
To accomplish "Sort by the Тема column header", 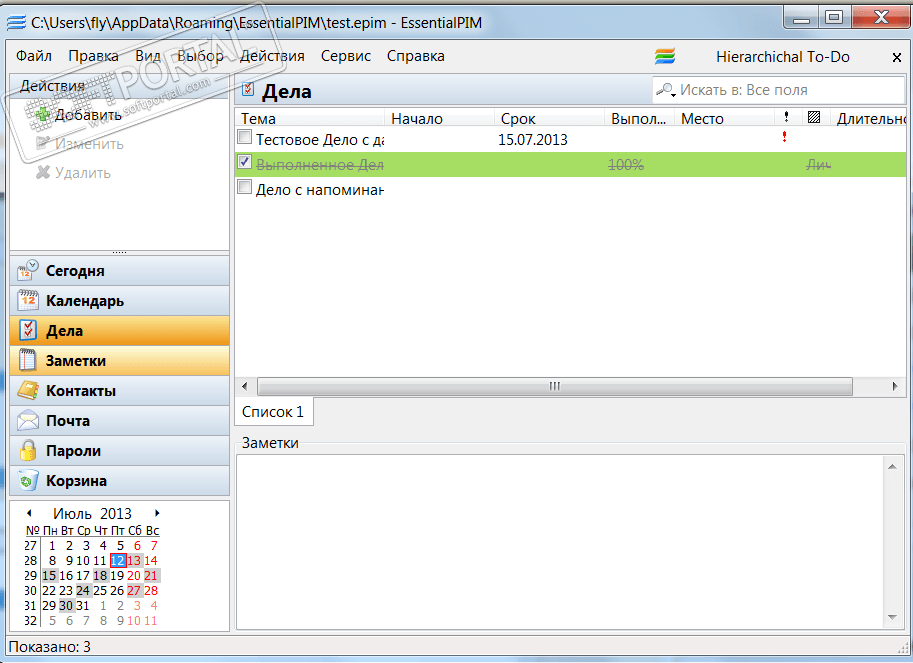I will 309,118.
